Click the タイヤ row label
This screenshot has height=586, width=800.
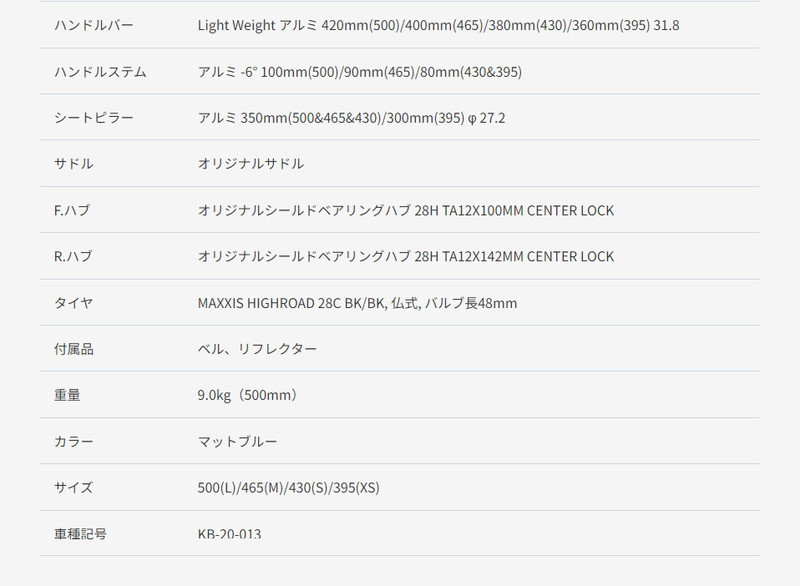74,303
